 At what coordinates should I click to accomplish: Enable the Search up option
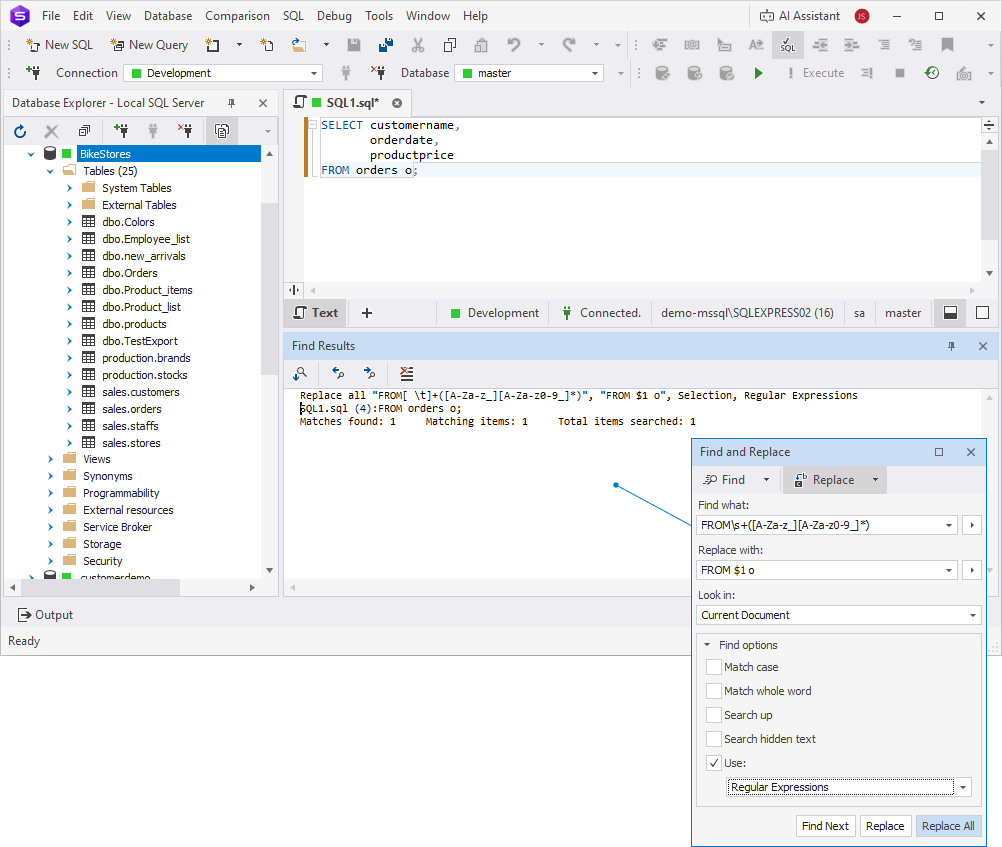(714, 715)
